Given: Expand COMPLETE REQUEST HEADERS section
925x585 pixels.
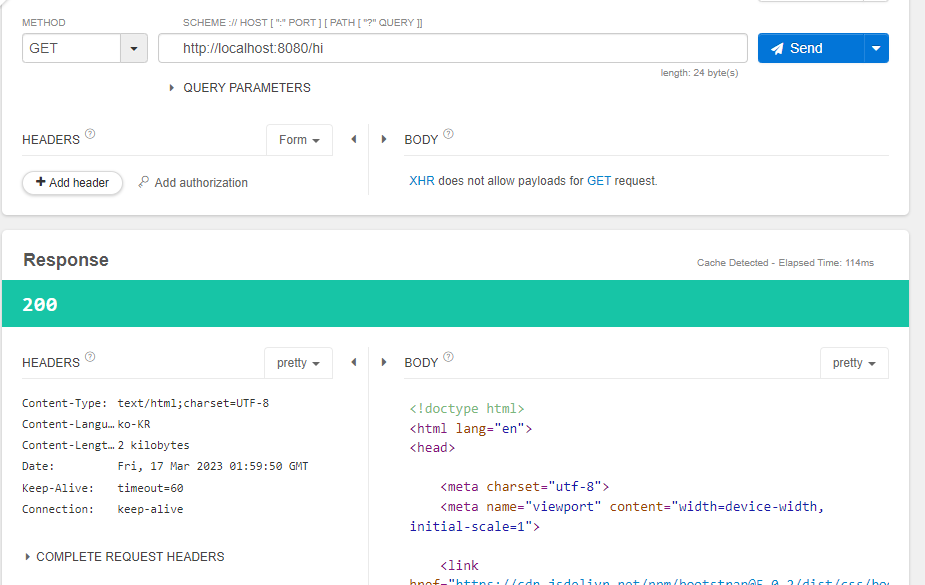Looking at the screenshot, I should tap(124, 557).
